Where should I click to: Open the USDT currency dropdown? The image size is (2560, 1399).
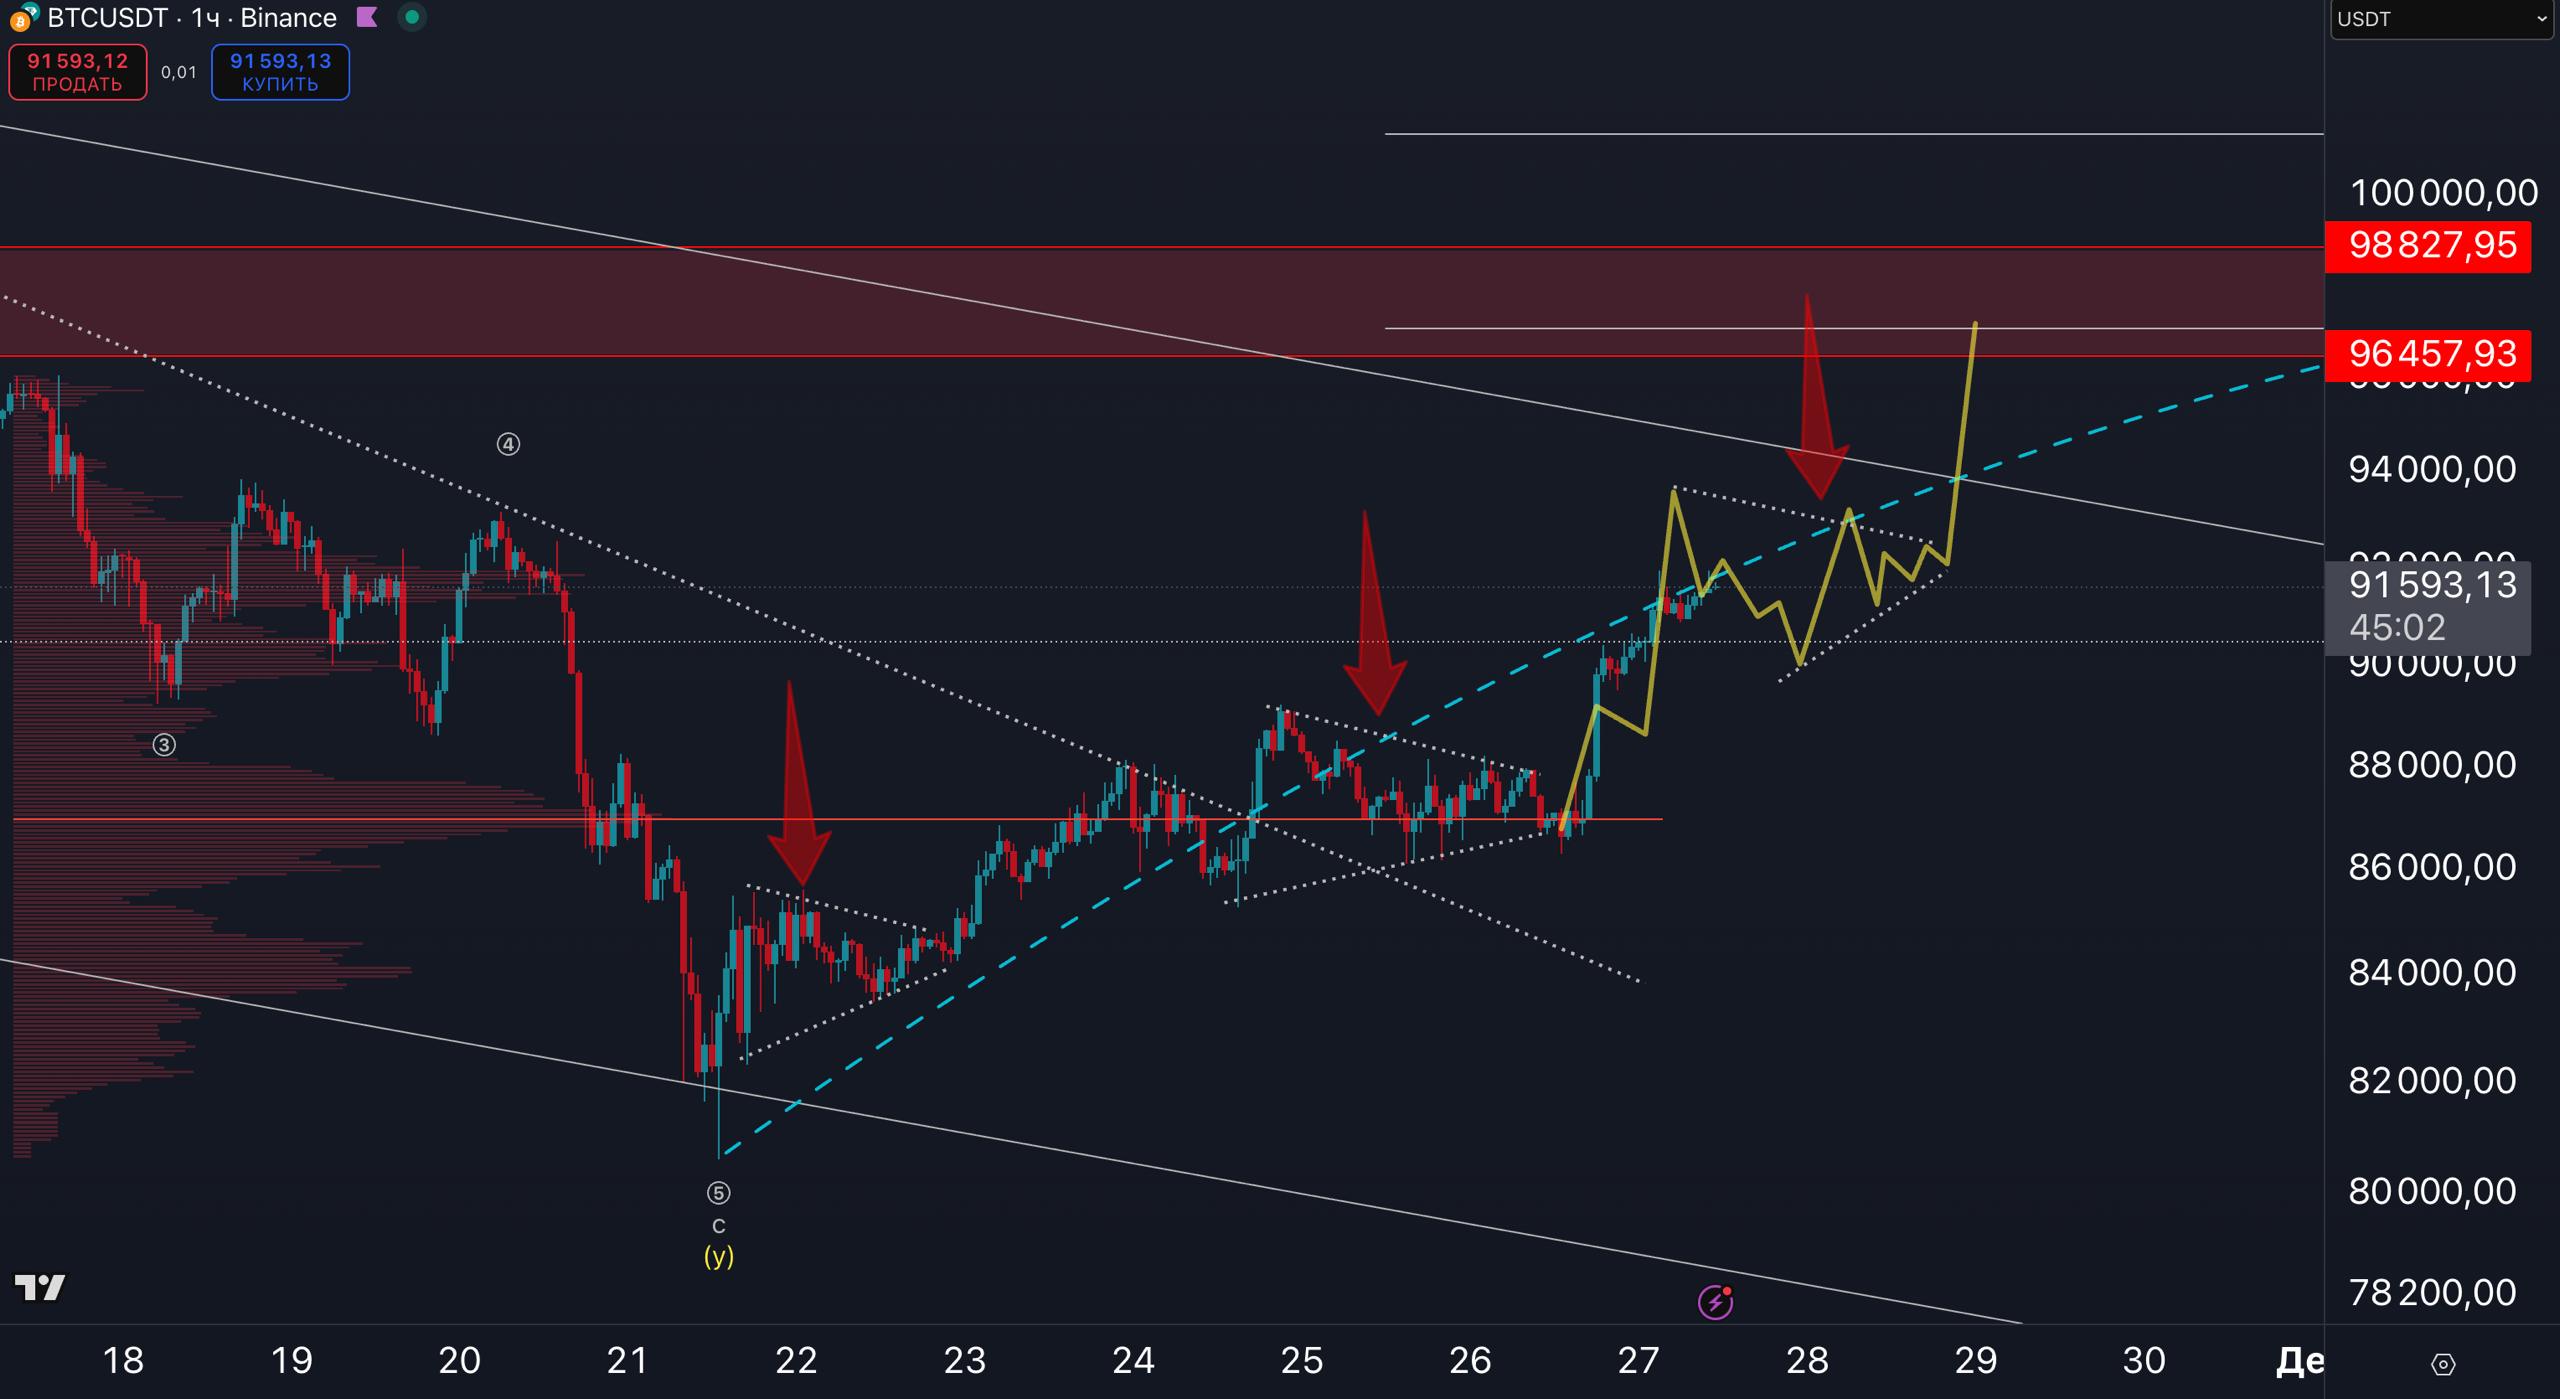[2440, 19]
